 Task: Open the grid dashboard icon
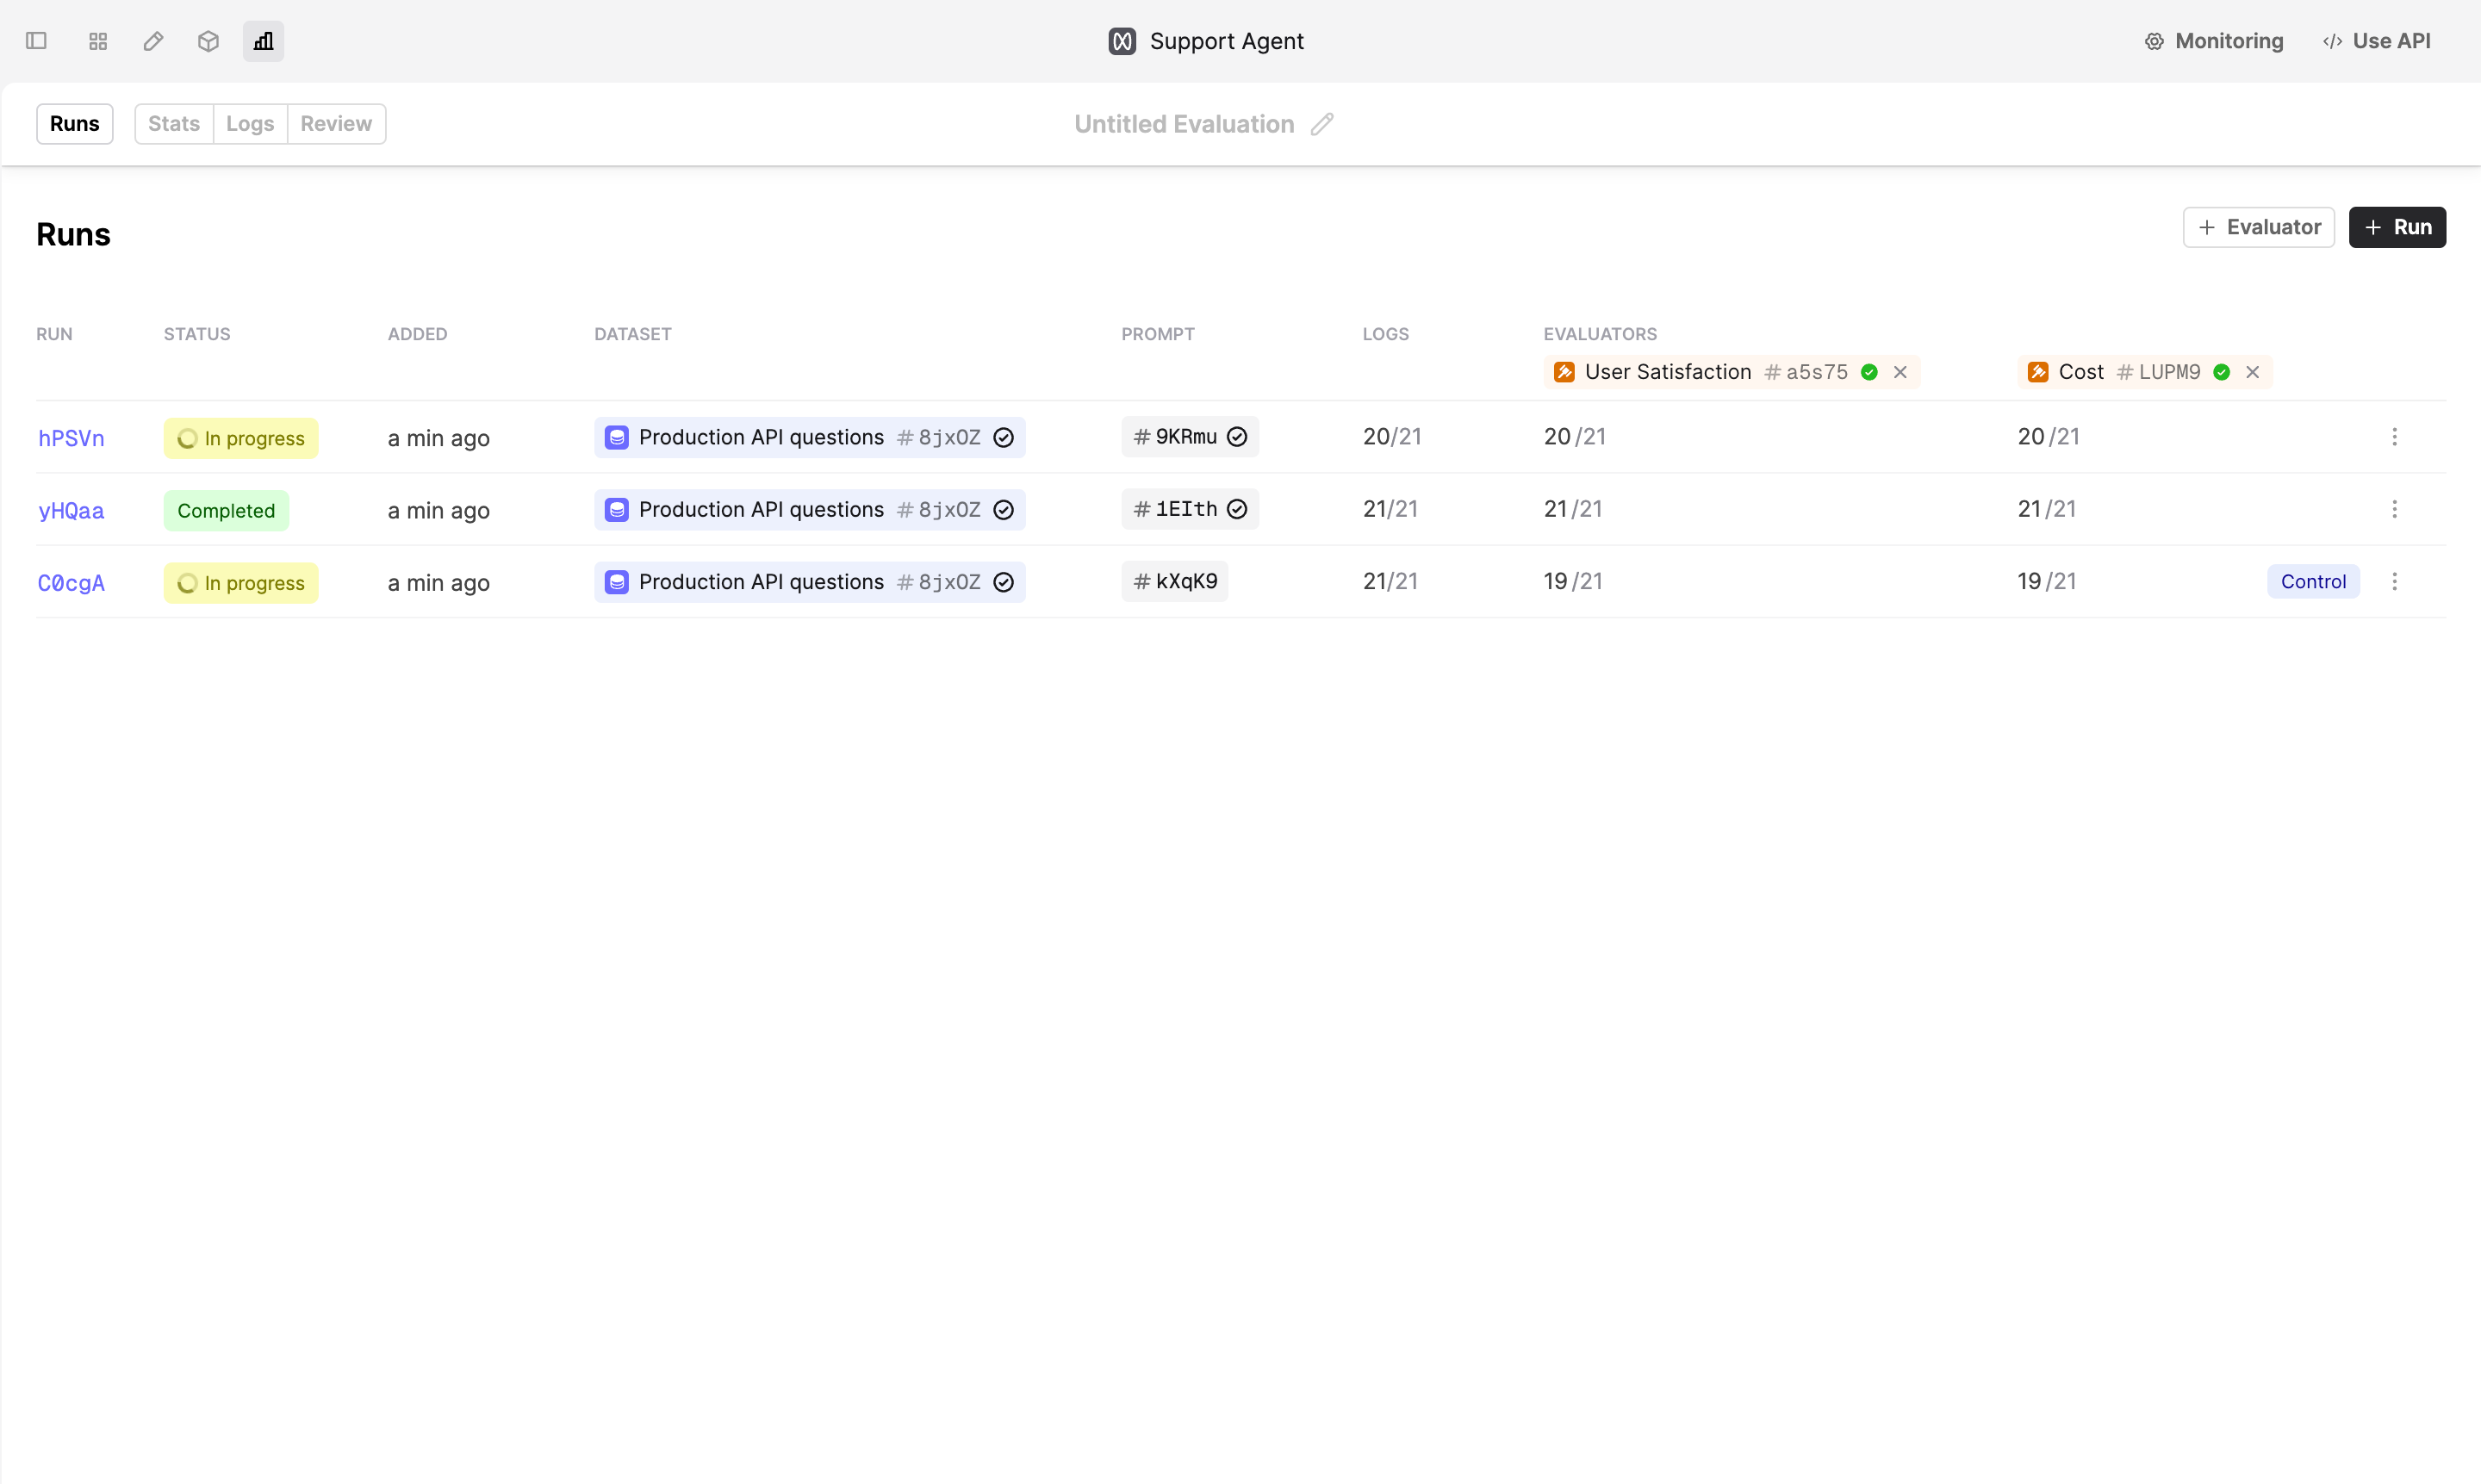(x=97, y=41)
